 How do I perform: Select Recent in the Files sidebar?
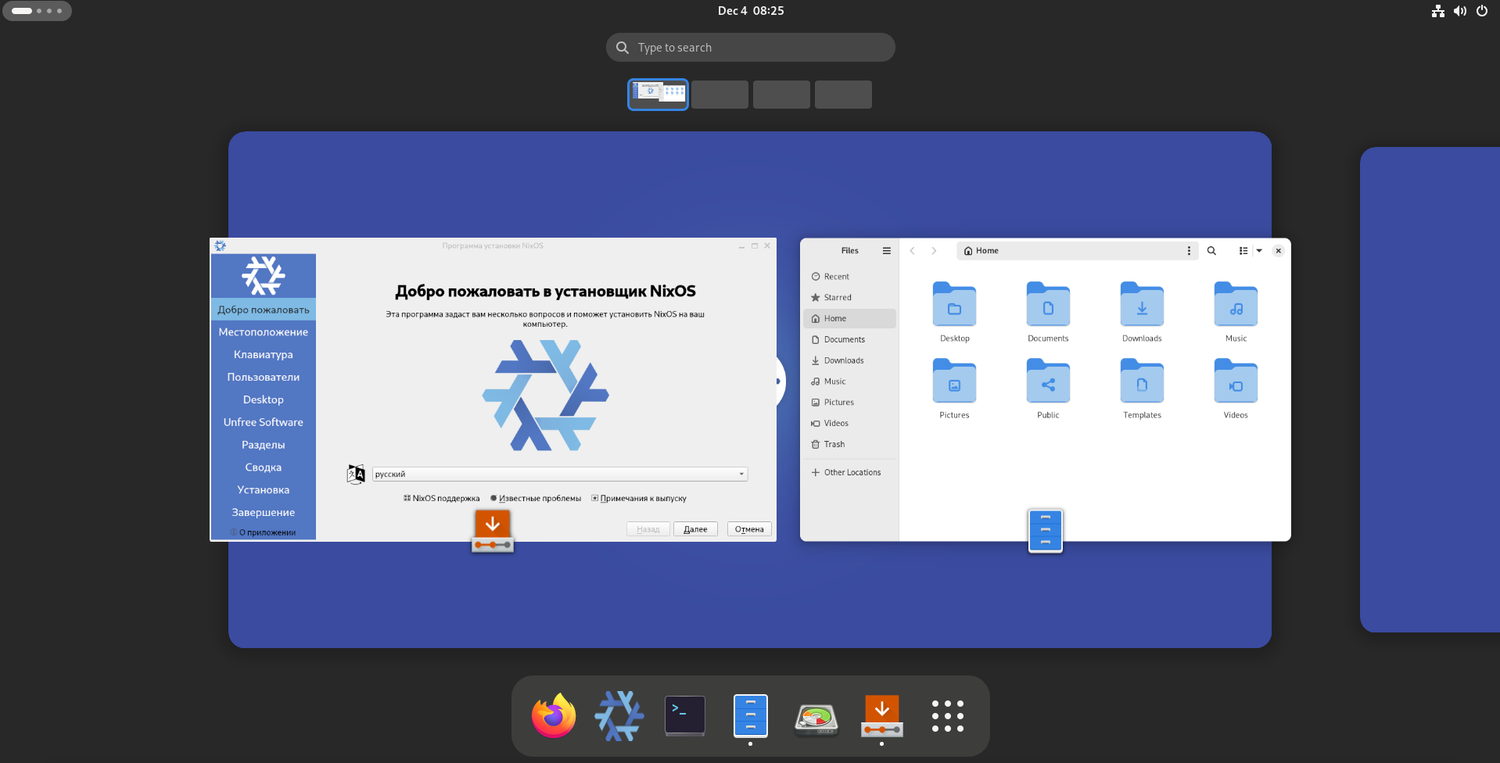(x=850, y=276)
